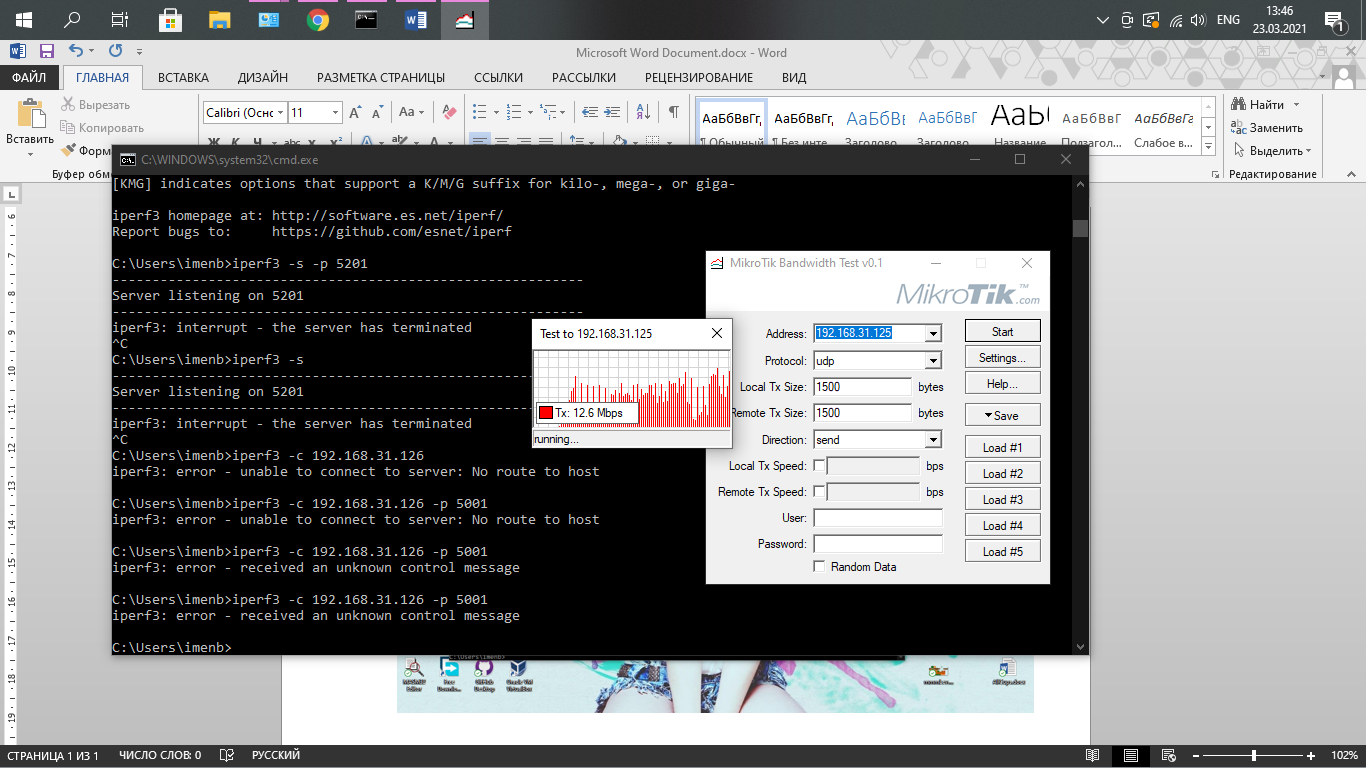Screen dimensions: 1366x768
Task: Open the Calibri font name dropdown
Action: coord(281,113)
